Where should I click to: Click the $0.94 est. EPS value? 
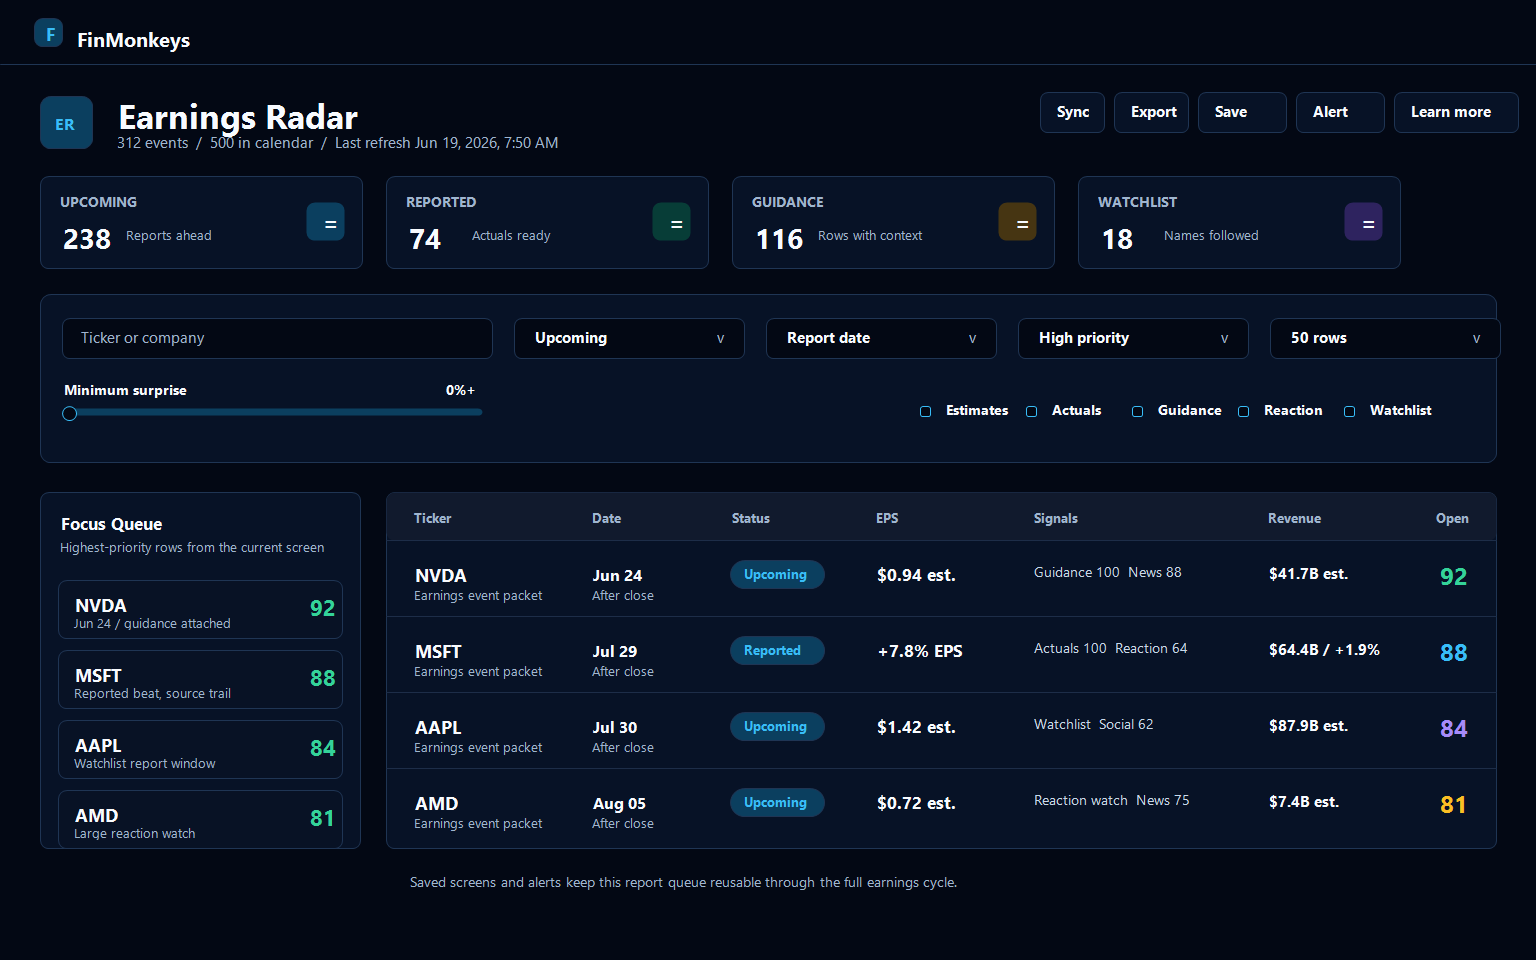[916, 575]
